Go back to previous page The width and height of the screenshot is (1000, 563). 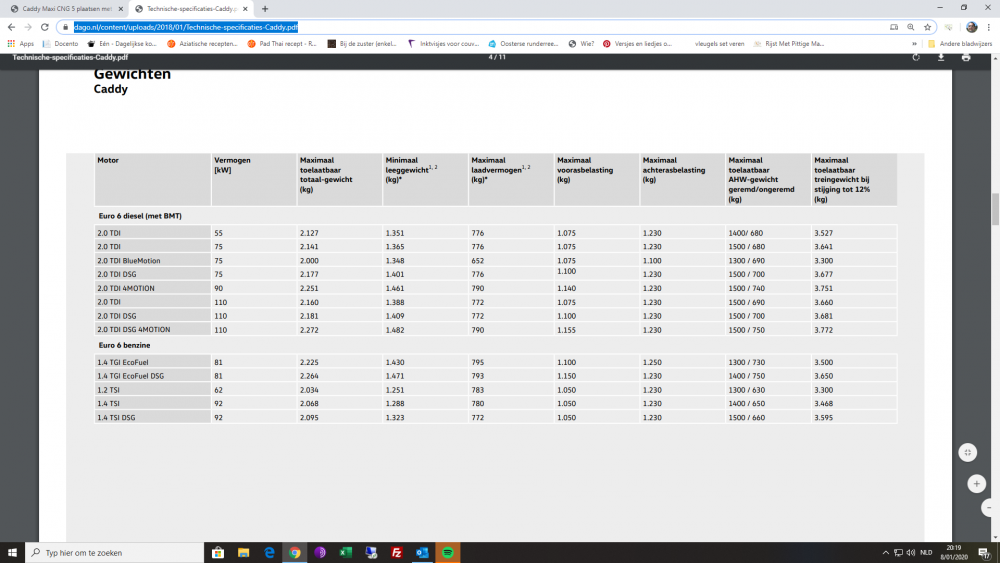pyautogui.click(x=11, y=27)
